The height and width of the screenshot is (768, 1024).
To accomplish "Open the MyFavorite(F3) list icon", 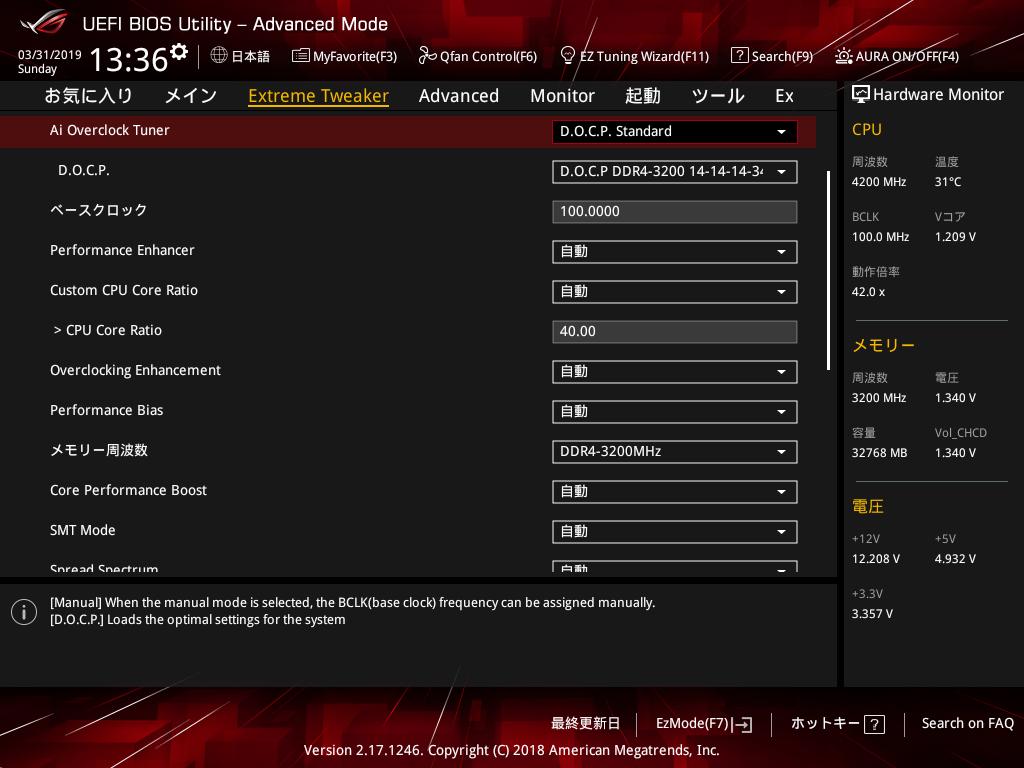I will click(x=300, y=56).
